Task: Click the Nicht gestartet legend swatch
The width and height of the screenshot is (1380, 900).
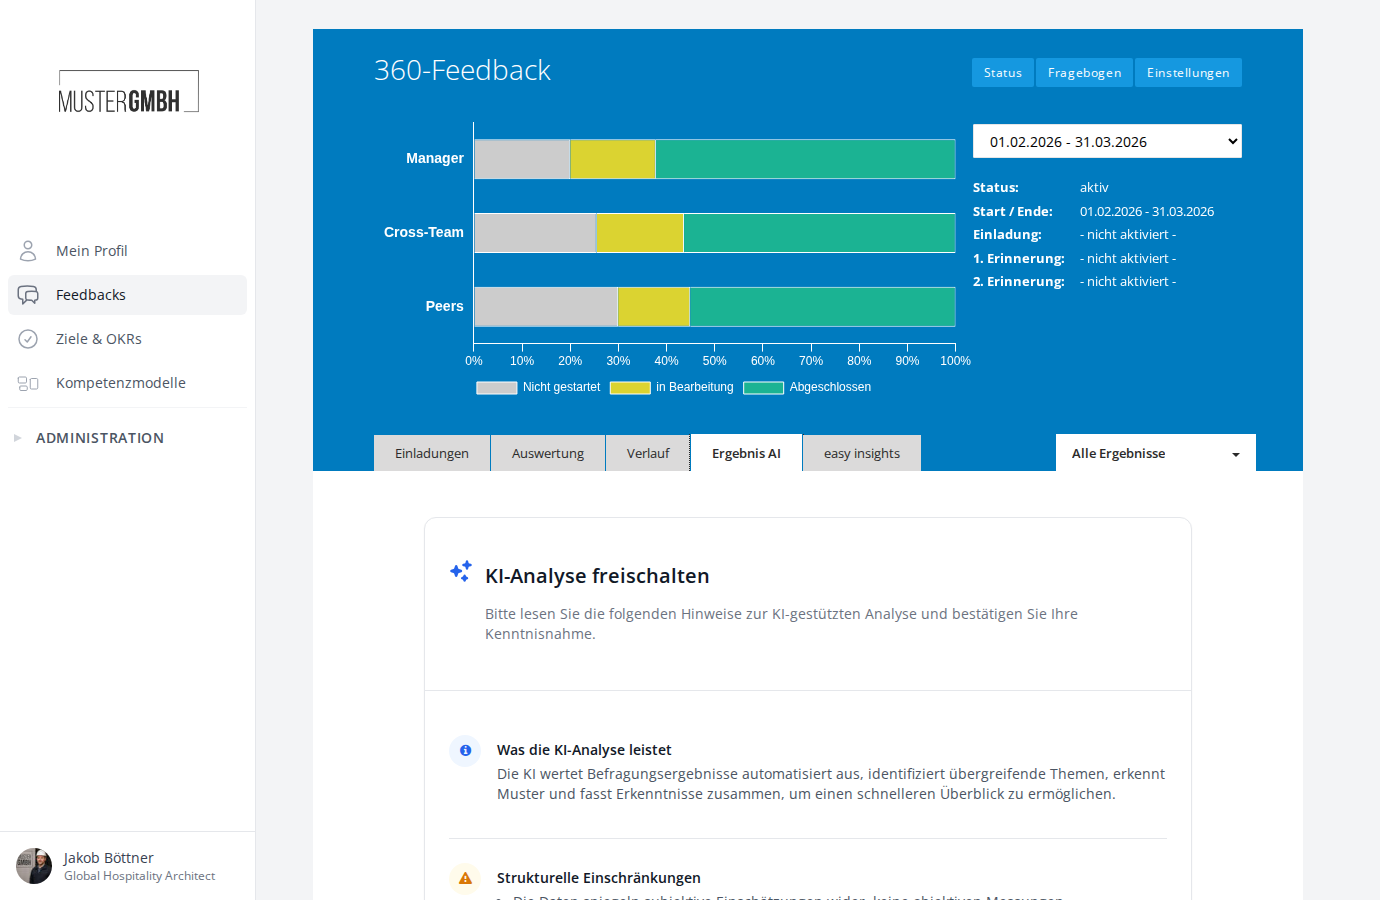Action: [x=497, y=388]
